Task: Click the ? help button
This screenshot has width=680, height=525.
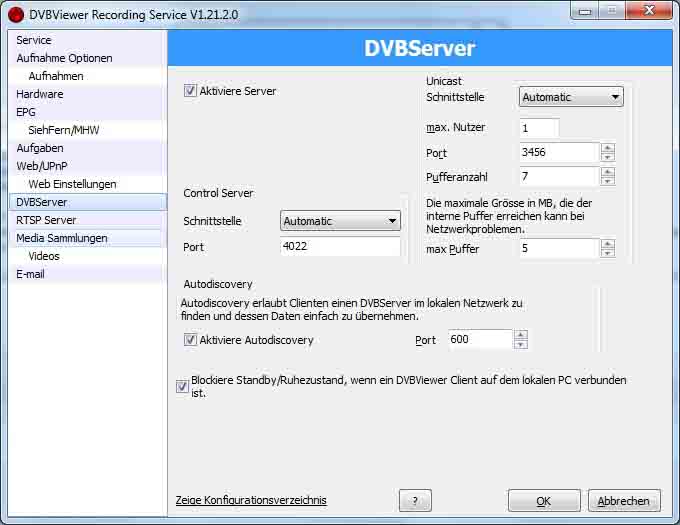Action: coord(415,501)
